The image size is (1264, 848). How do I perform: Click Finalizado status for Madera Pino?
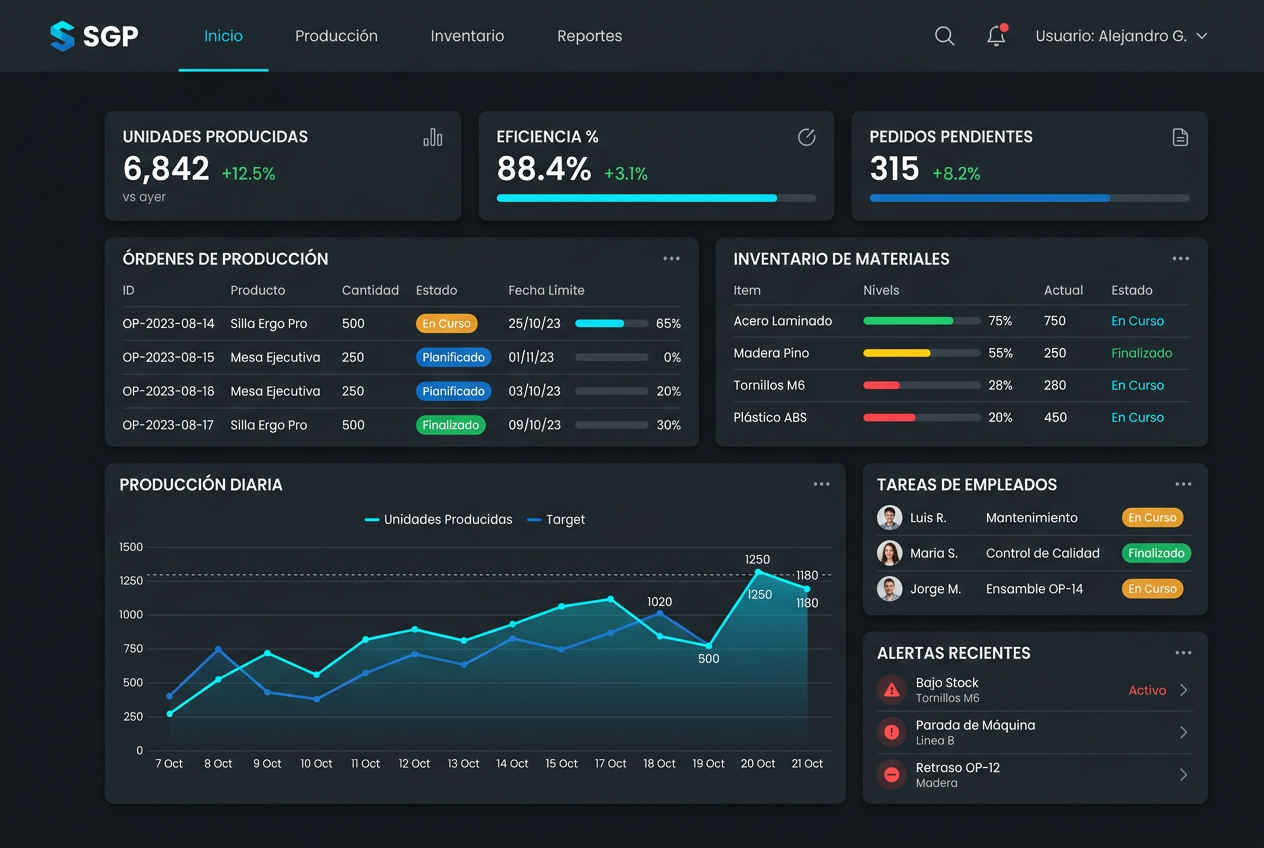tap(1142, 353)
